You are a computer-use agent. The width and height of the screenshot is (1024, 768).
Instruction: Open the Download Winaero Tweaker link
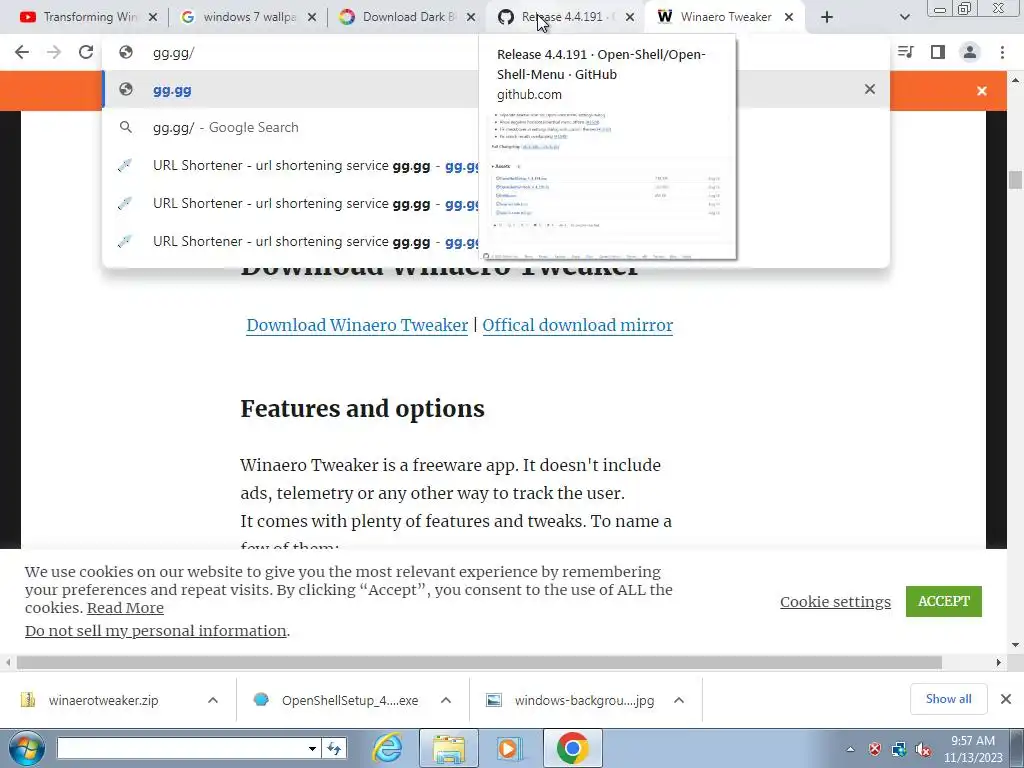[357, 325]
